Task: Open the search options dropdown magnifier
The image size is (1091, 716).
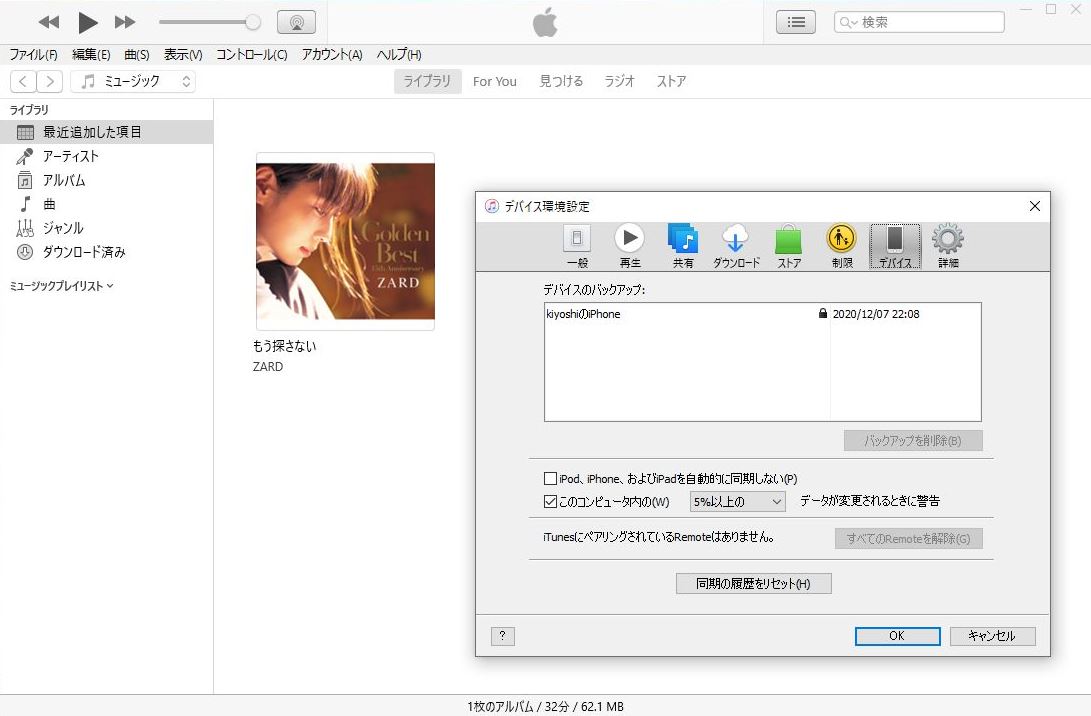Action: point(847,22)
